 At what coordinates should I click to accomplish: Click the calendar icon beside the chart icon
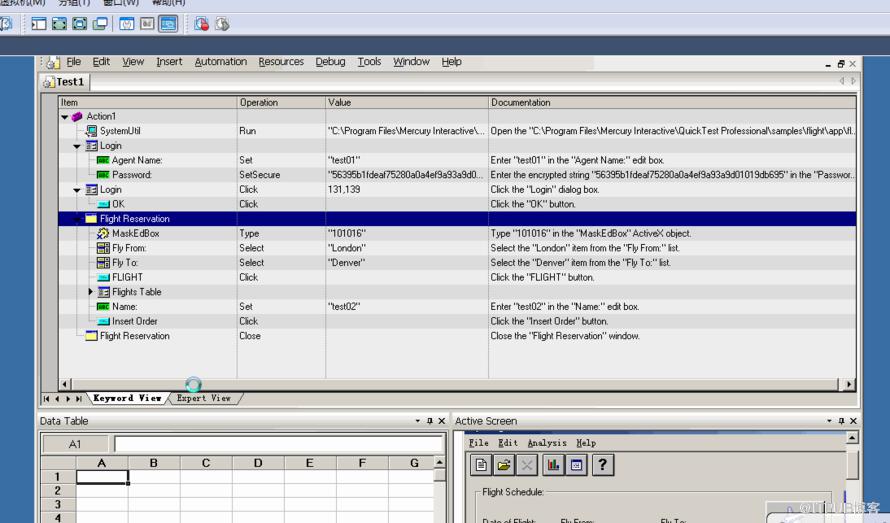[x=576, y=465]
